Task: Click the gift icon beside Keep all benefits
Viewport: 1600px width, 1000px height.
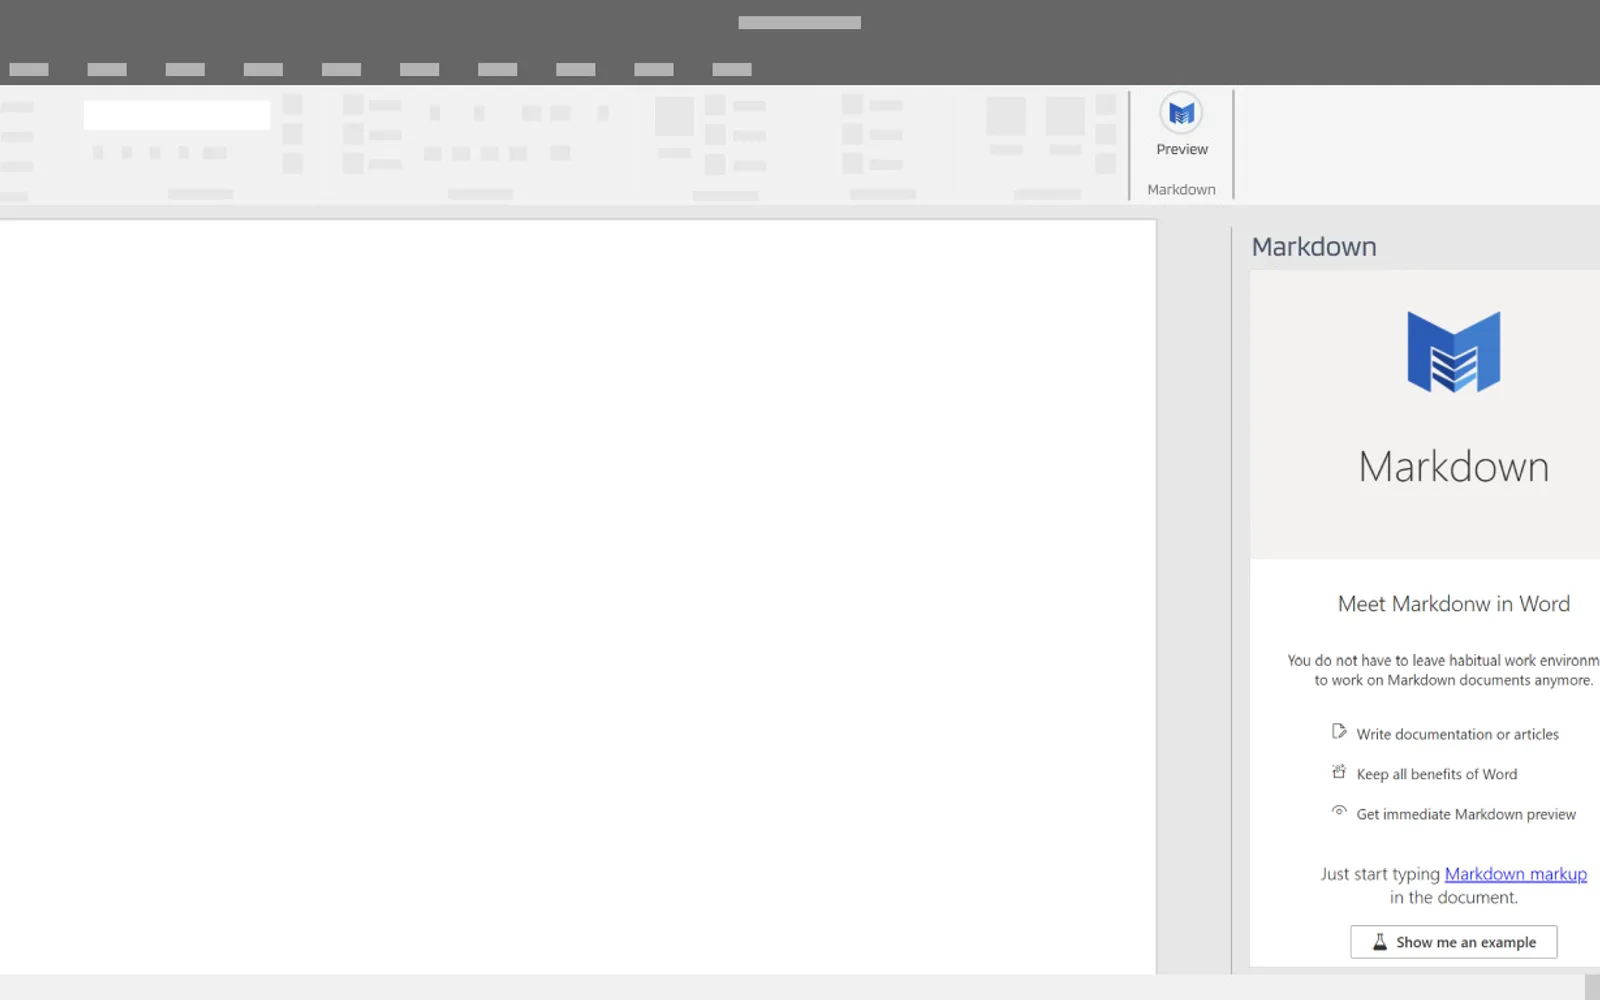Action: [x=1339, y=772]
